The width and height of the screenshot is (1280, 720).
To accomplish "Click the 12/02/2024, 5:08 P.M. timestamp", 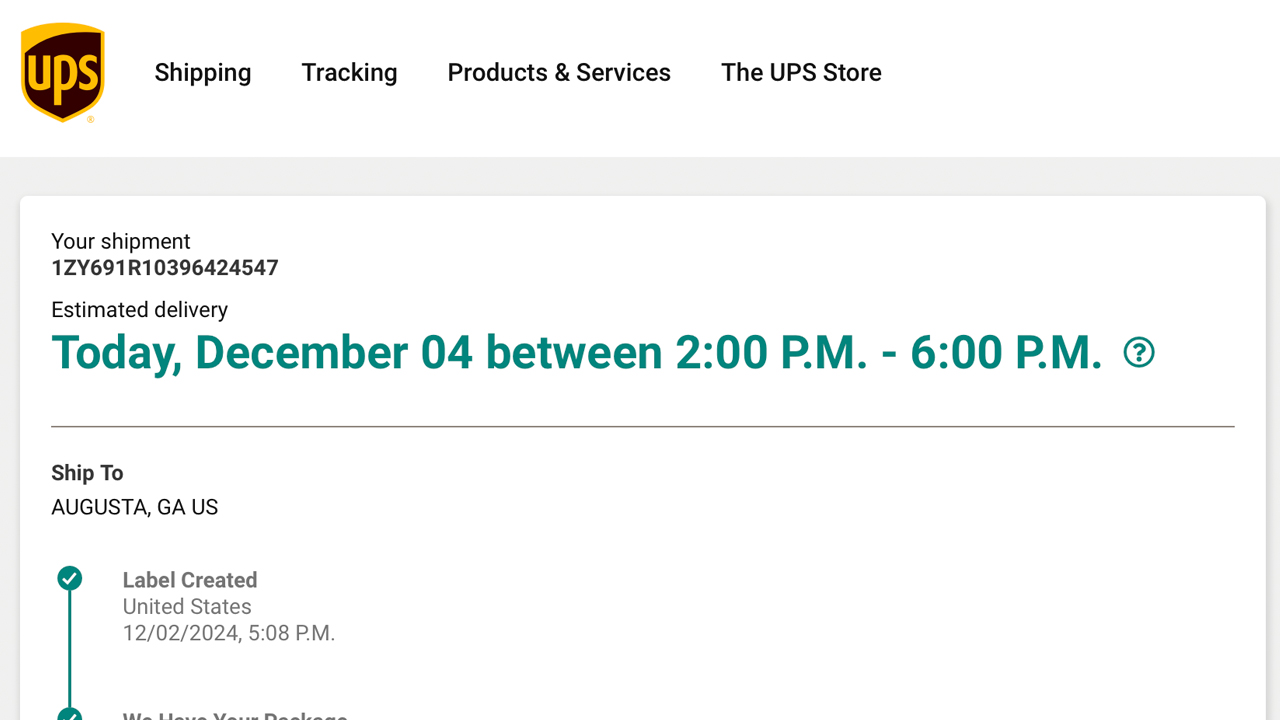I will 229,633.
